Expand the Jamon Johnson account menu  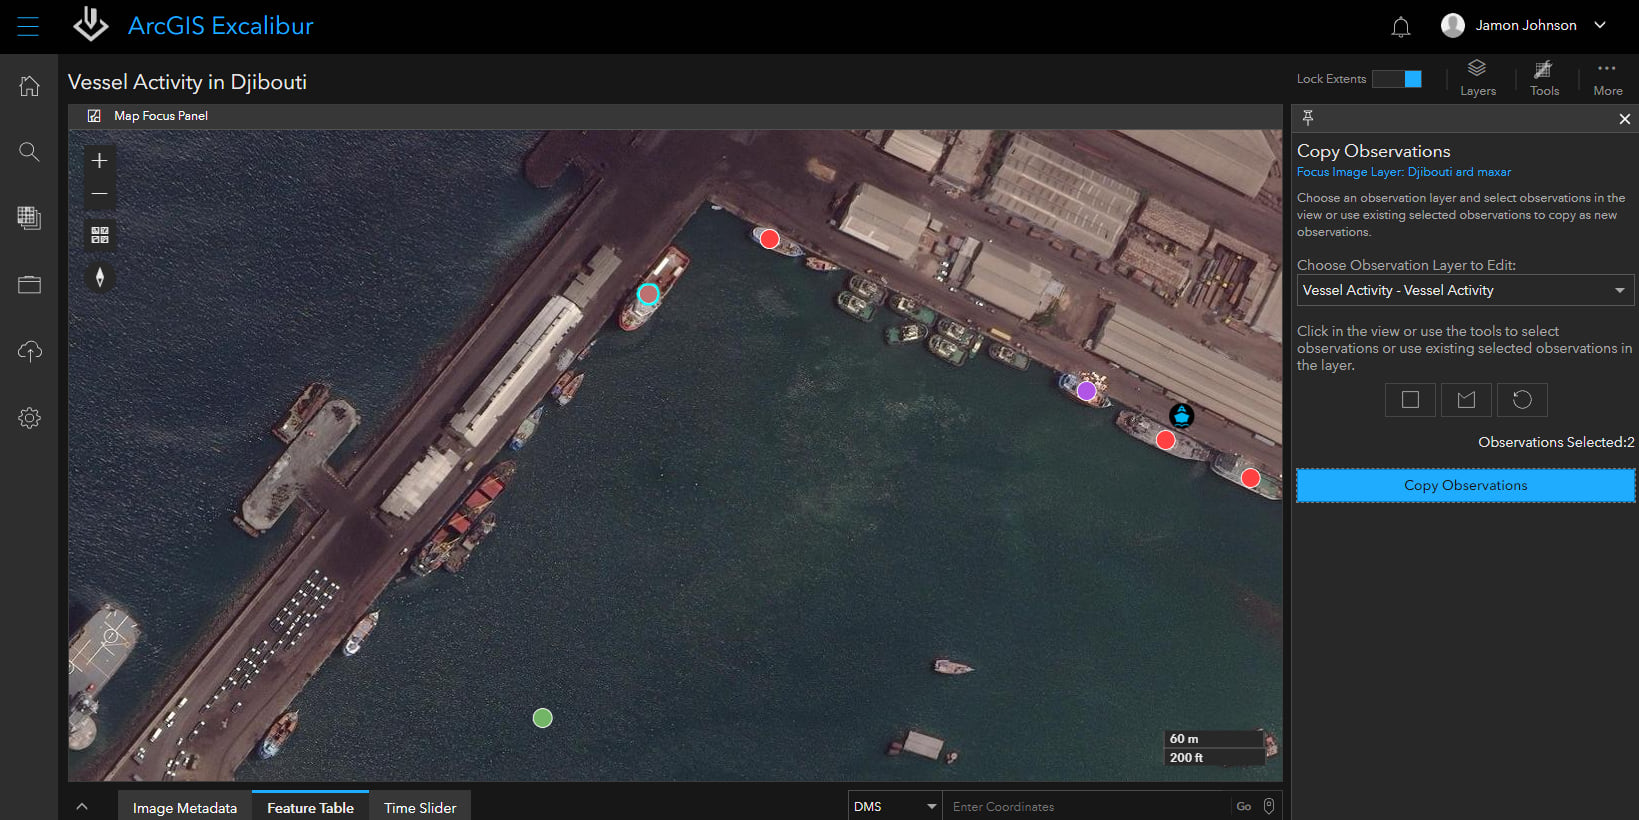click(1600, 25)
